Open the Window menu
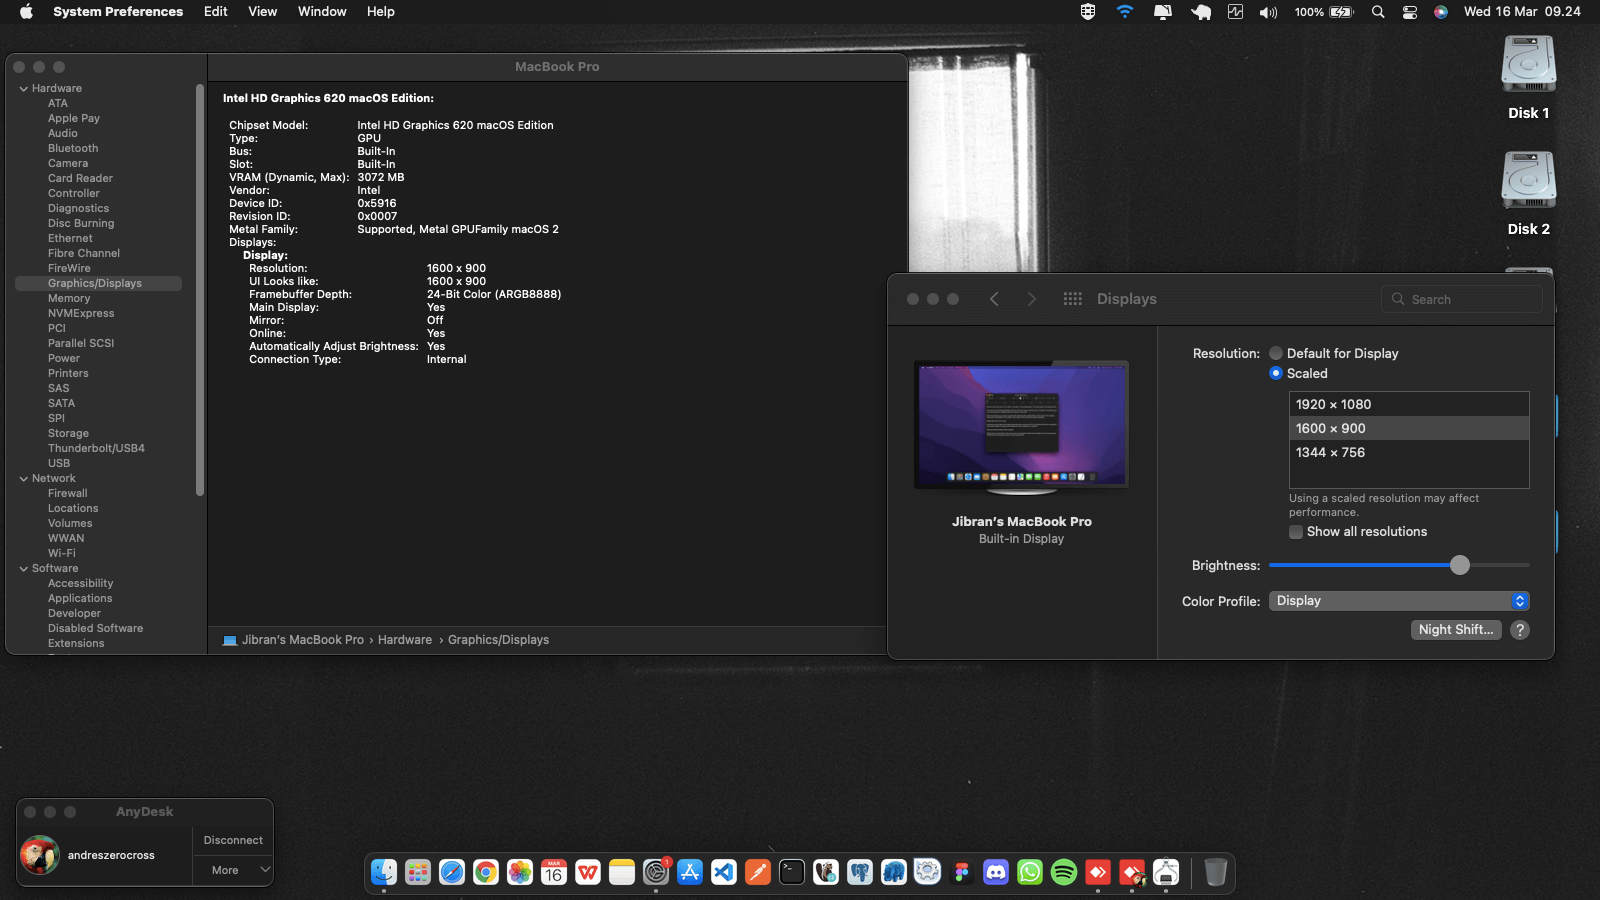The image size is (1600, 900). click(321, 11)
